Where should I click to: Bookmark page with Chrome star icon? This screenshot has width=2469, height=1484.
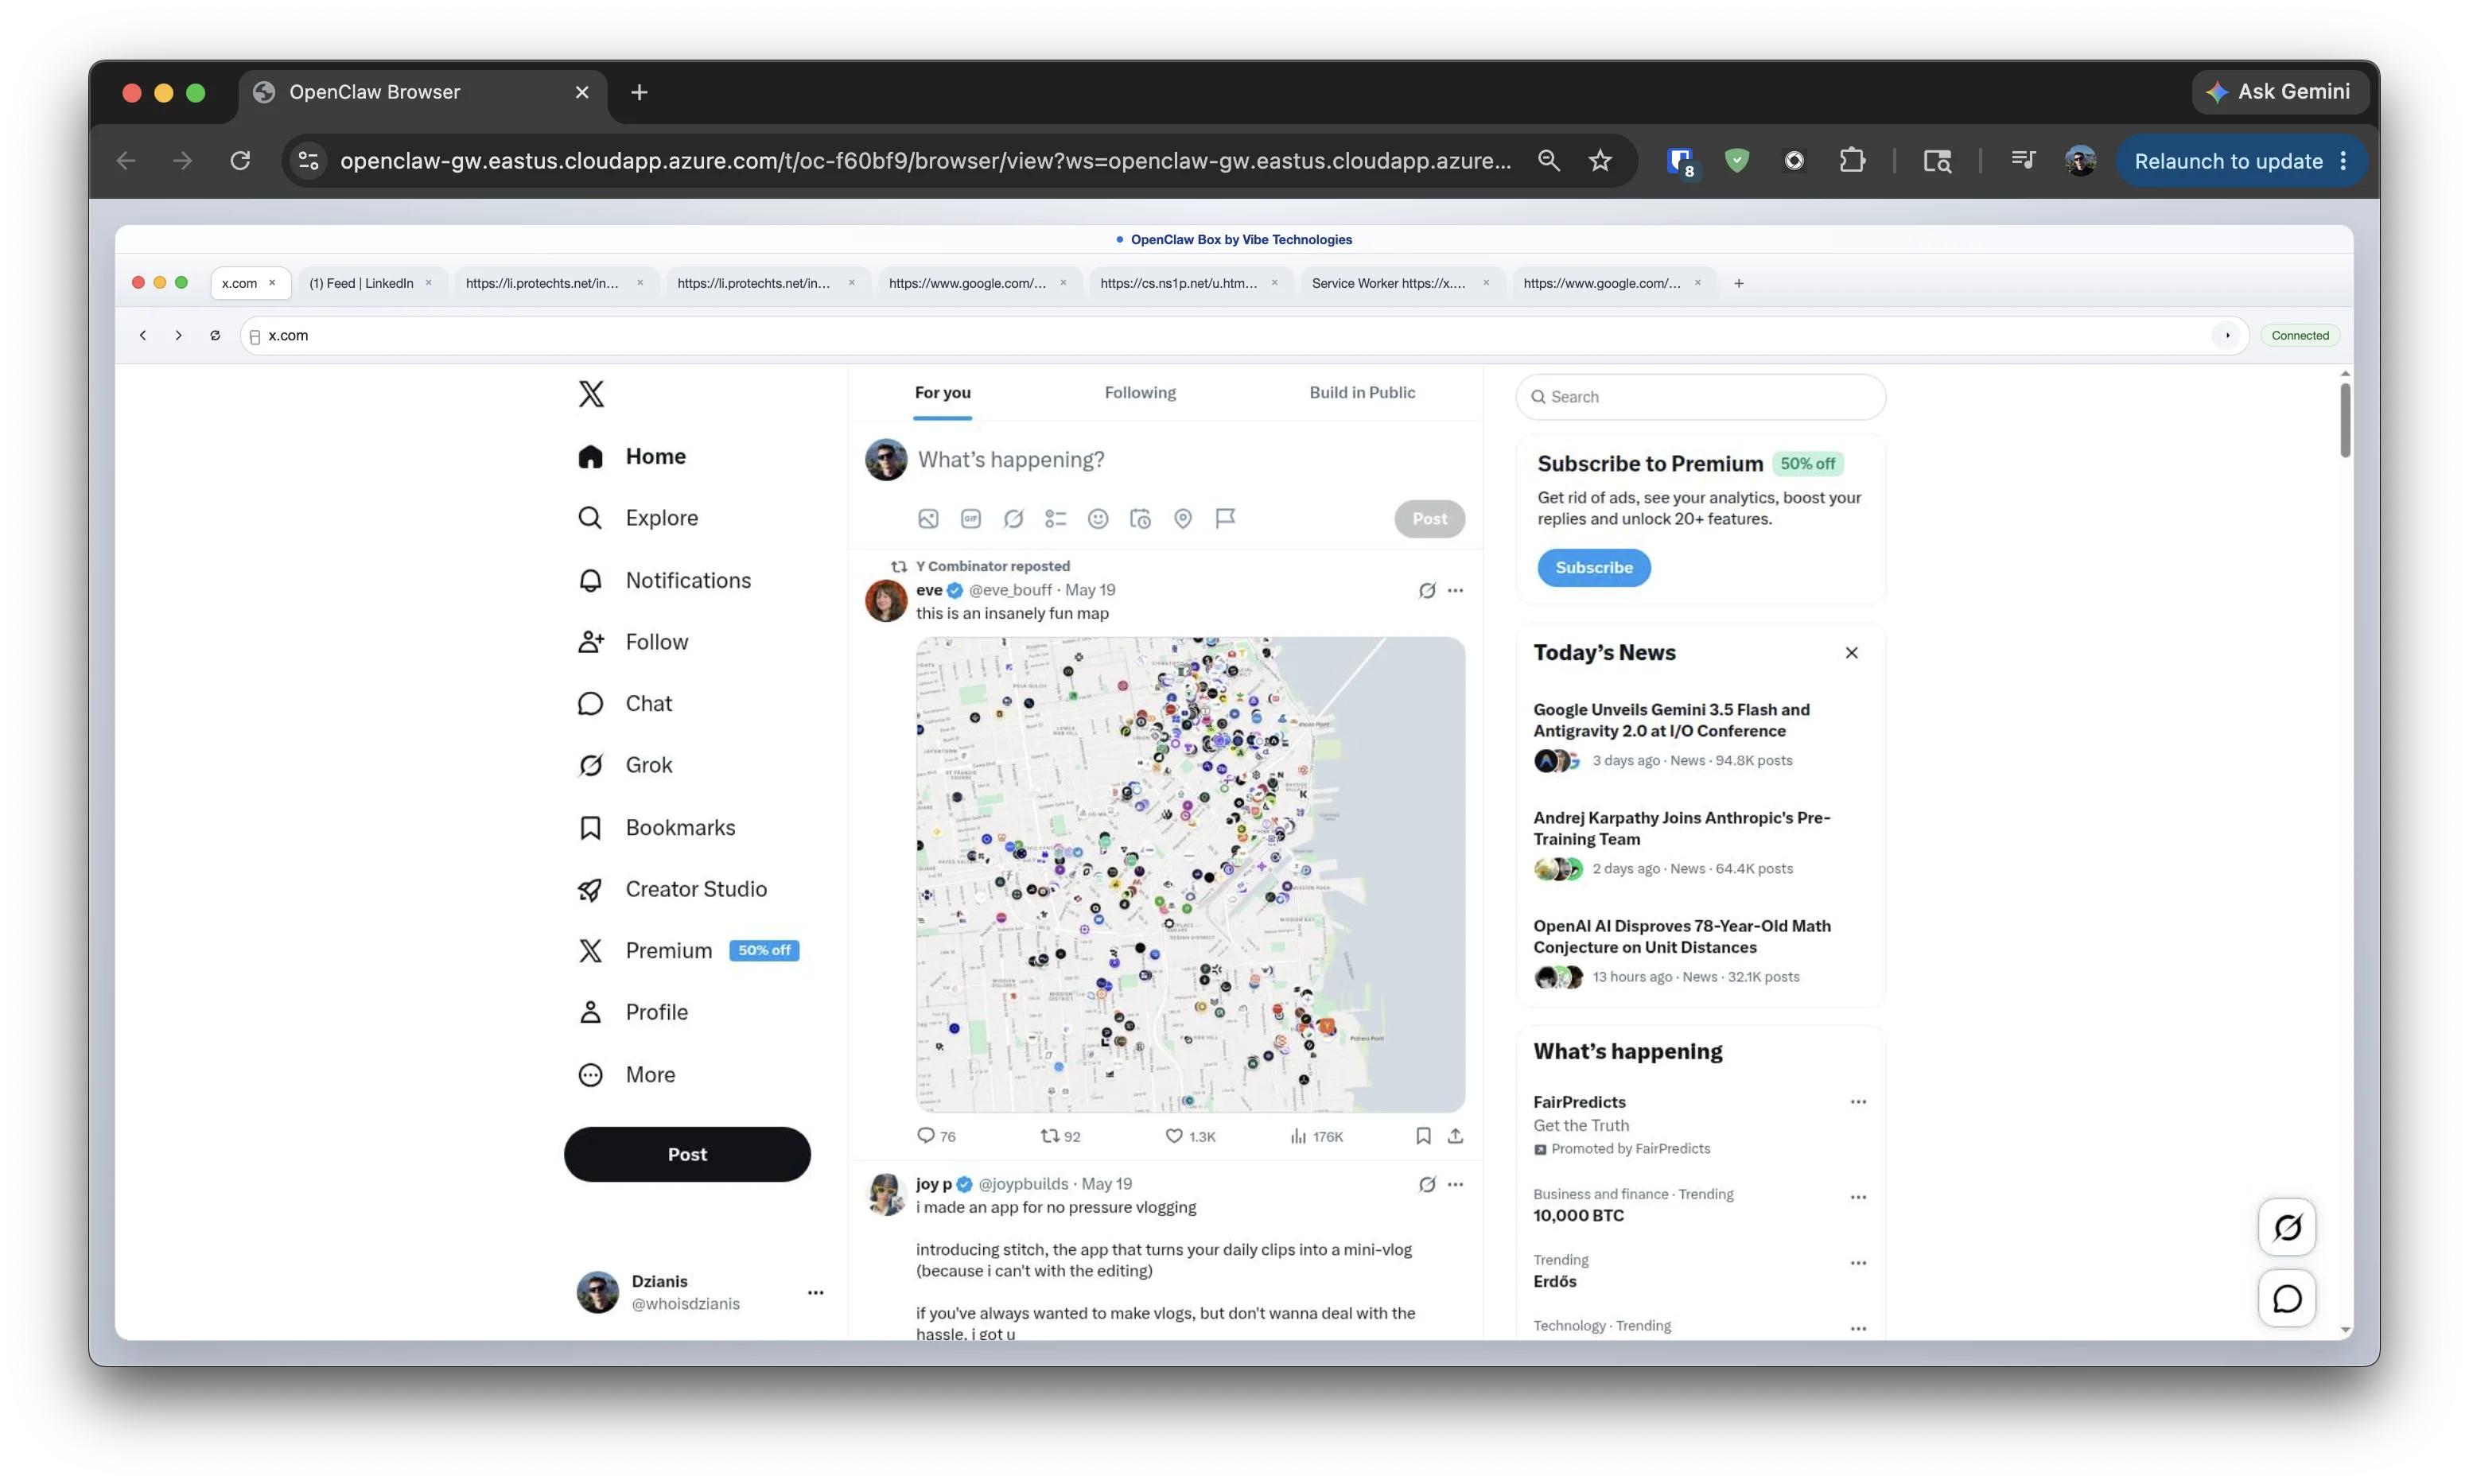[1600, 161]
